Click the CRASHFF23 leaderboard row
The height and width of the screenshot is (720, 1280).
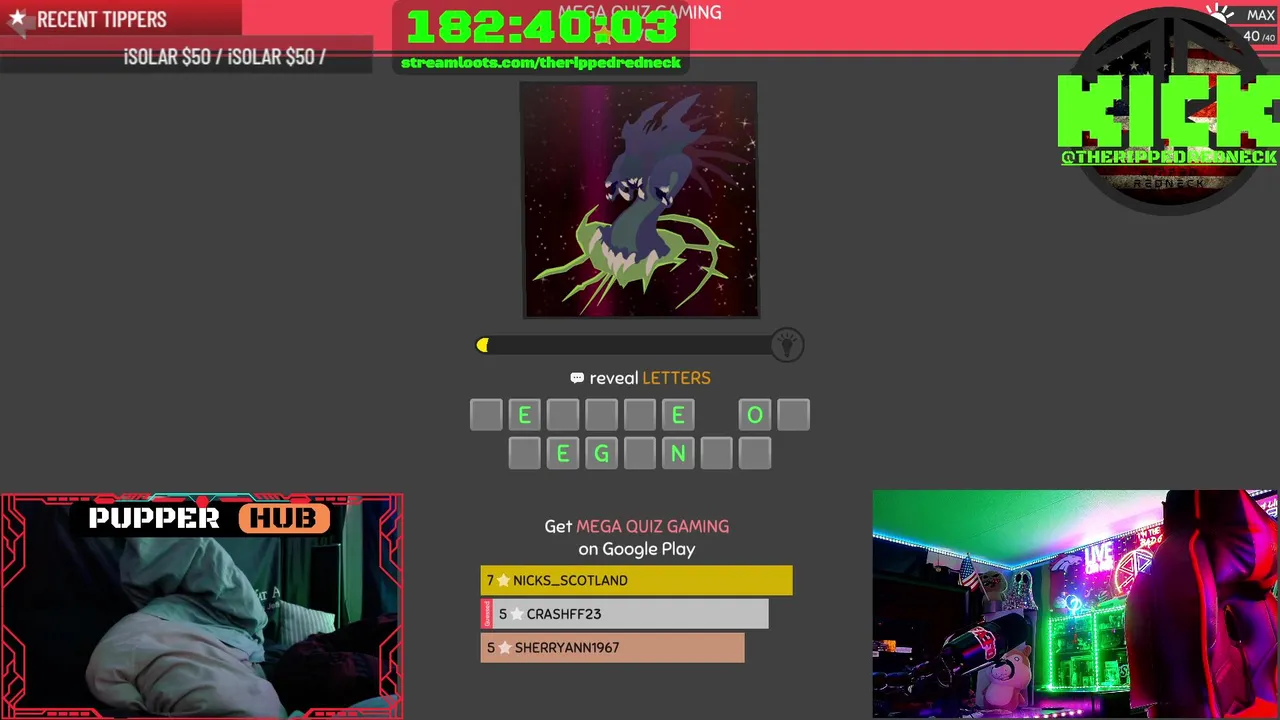pos(624,614)
